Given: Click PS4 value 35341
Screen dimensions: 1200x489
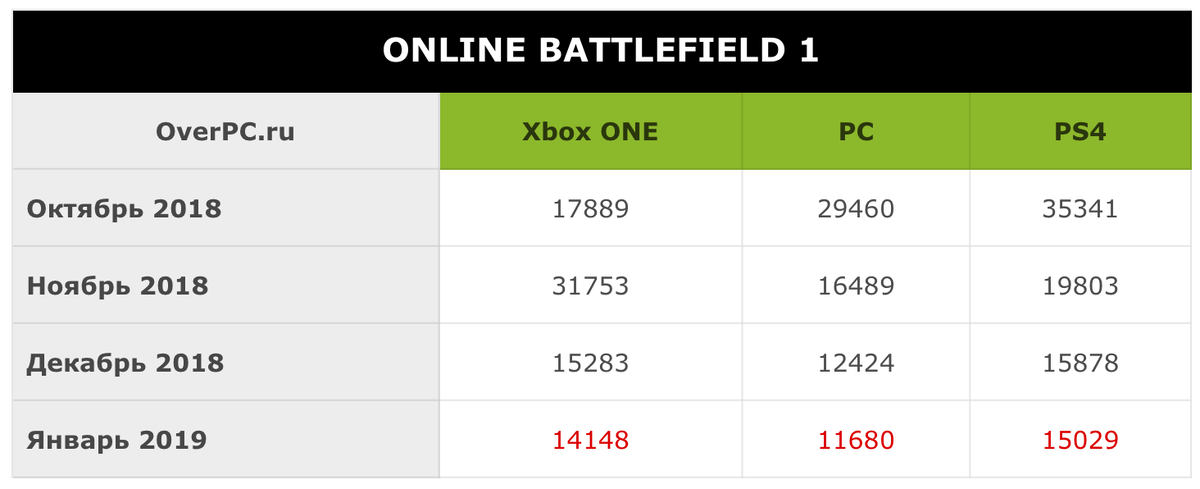Looking at the screenshot, I should (1080, 209).
